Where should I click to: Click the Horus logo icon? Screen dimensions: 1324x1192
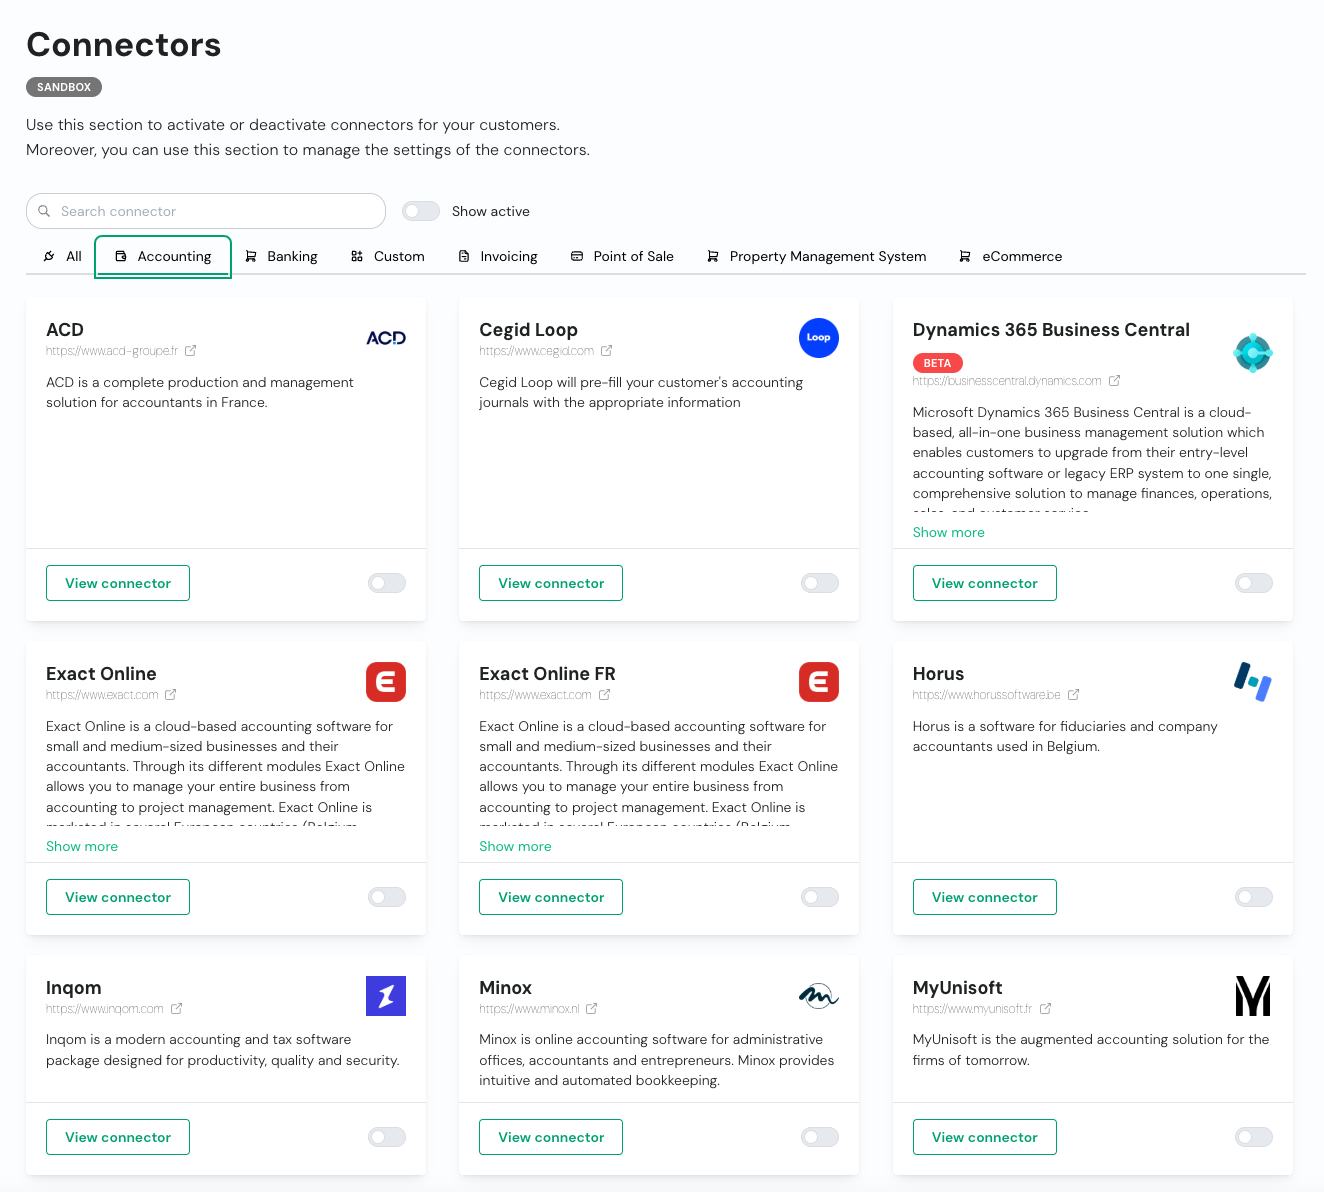(x=1252, y=682)
